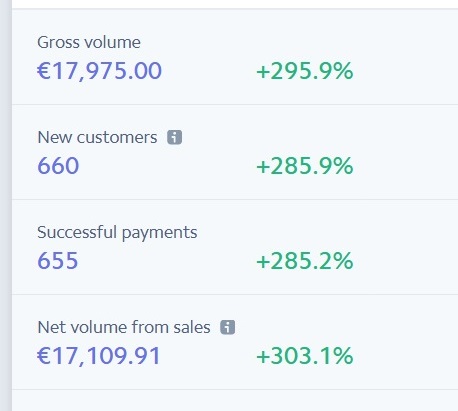Viewport: 458px width, 411px height.
Task: Open the Successful payments label
Action: [x=117, y=232]
